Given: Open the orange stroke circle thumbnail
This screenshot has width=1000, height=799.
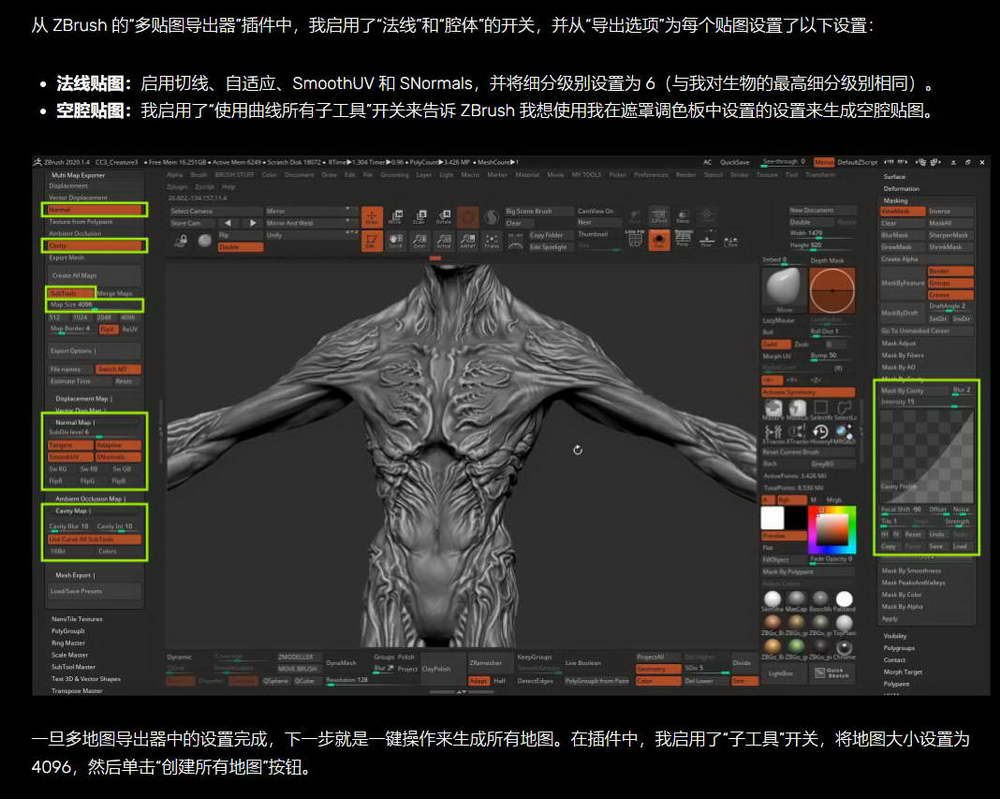Looking at the screenshot, I should (x=832, y=290).
